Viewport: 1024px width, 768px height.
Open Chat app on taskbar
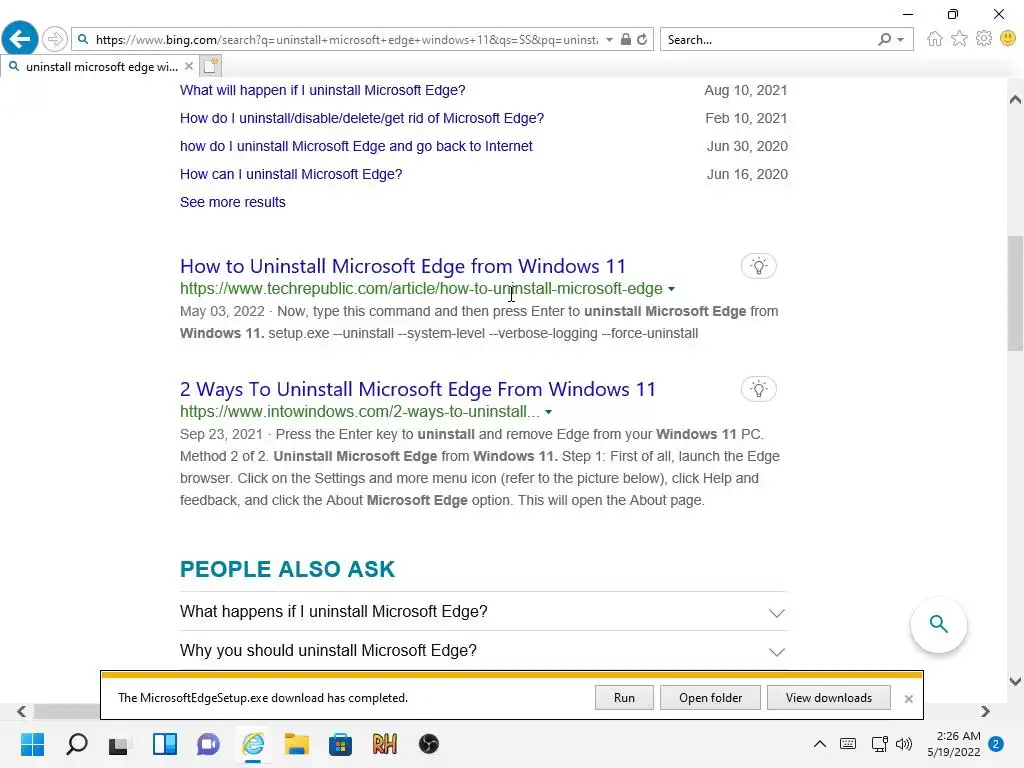point(208,744)
